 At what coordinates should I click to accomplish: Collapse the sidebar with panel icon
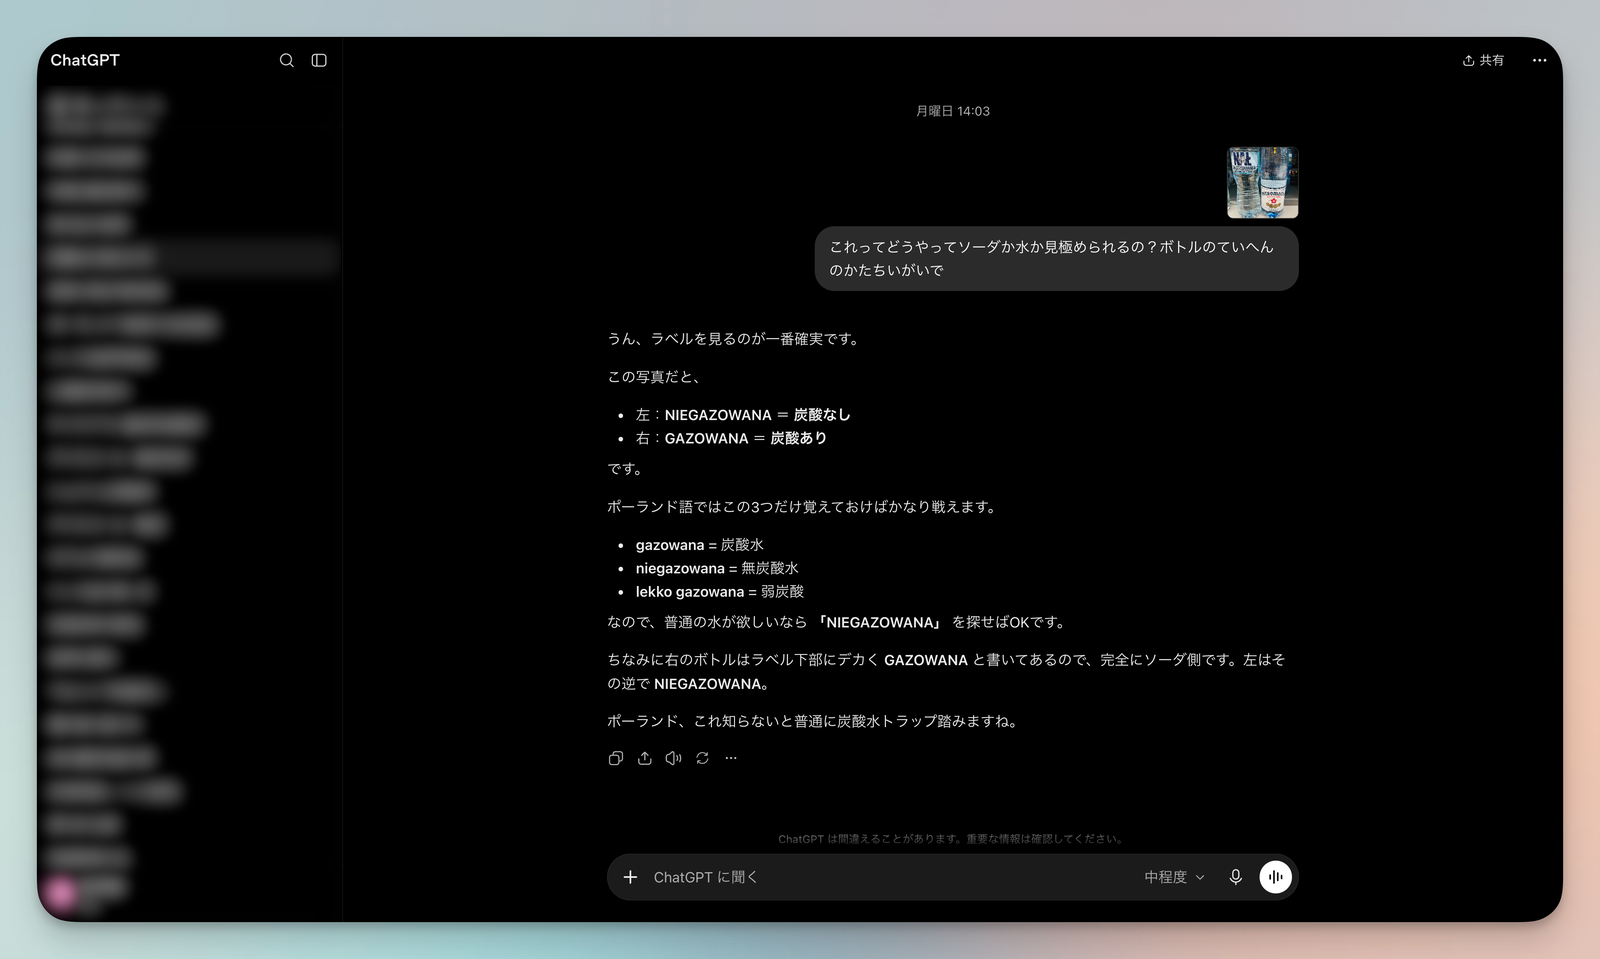tap(319, 60)
